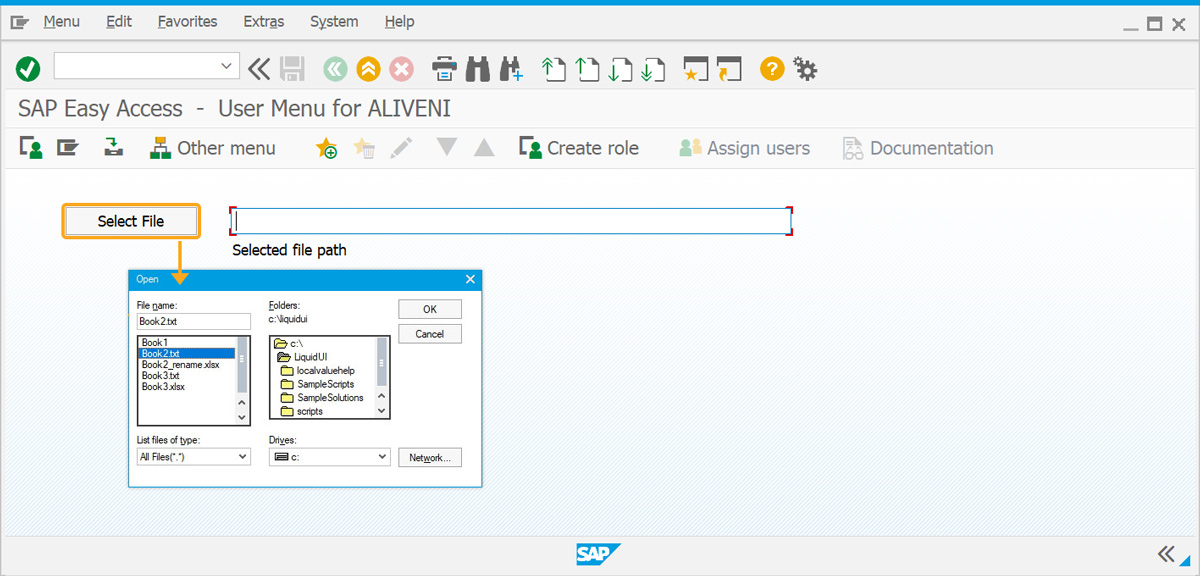Click the SAP Menu icon in the application toolbar
Viewport: 1200px width, 576px height.
[x=67, y=148]
